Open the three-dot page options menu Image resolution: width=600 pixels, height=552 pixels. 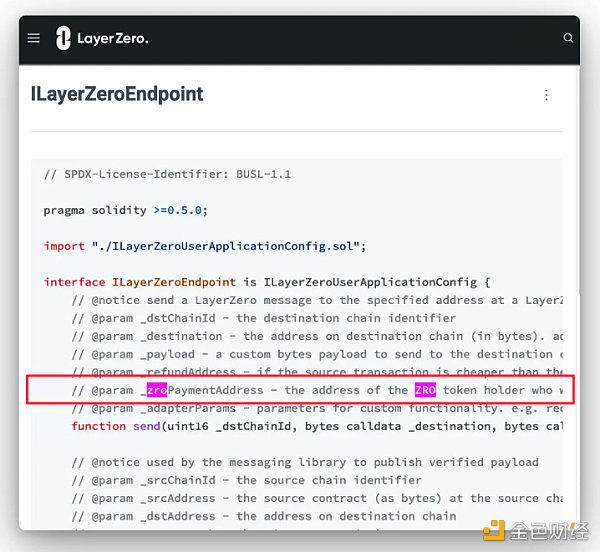(x=546, y=95)
